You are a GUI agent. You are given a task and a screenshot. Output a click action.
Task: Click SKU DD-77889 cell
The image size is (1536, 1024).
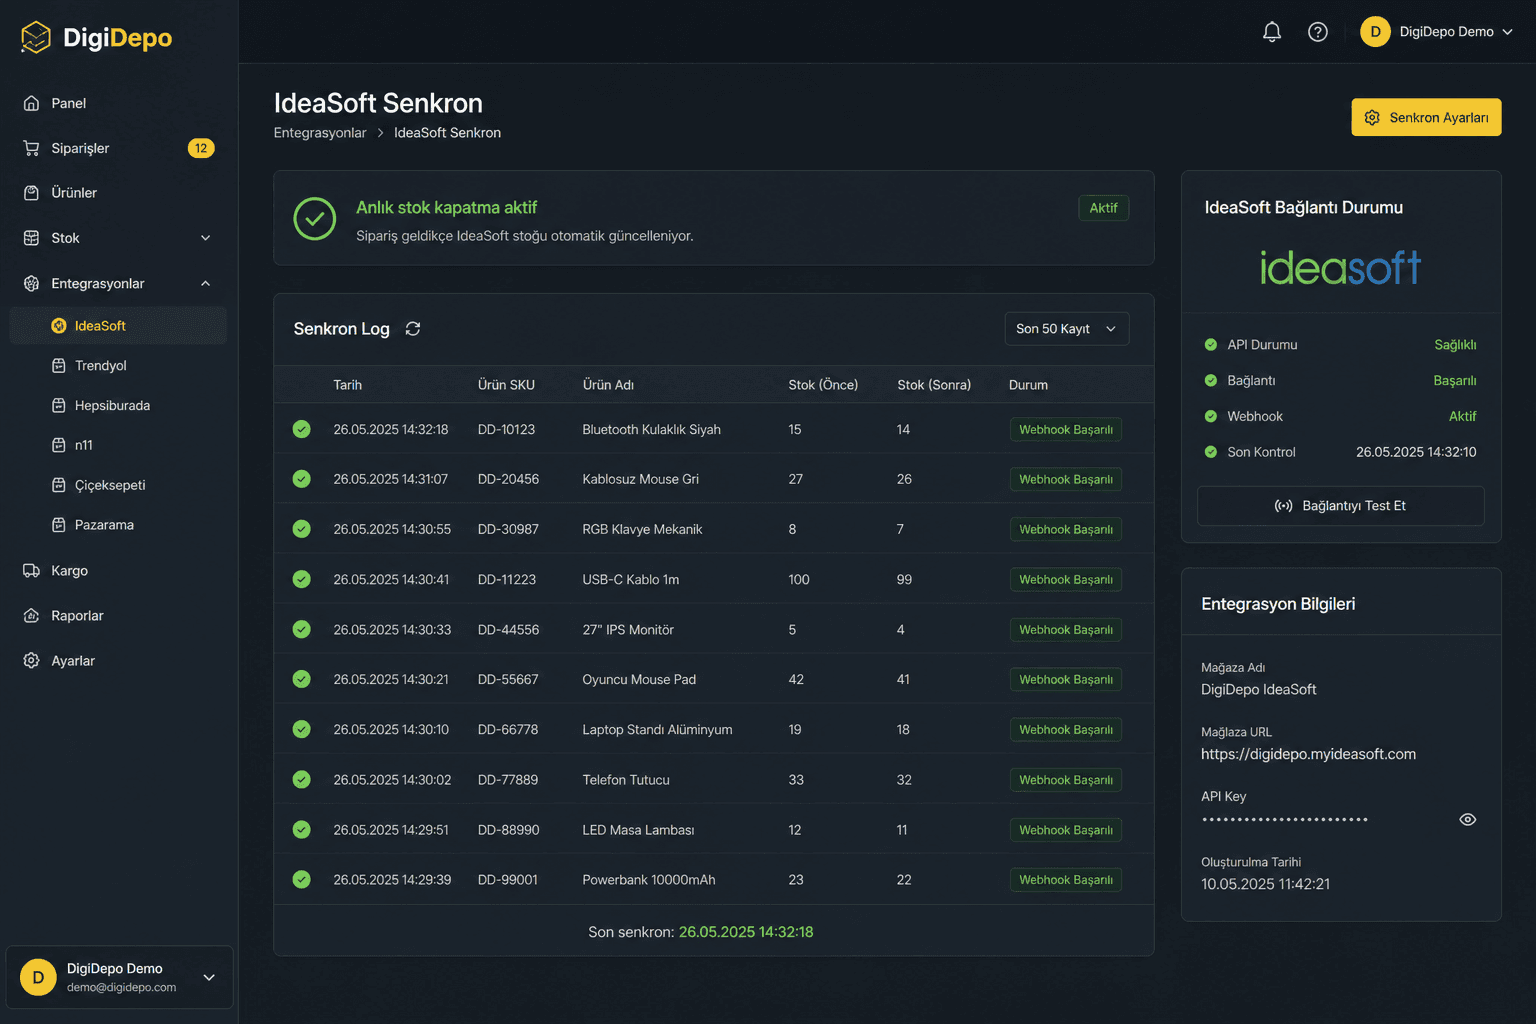[508, 780]
